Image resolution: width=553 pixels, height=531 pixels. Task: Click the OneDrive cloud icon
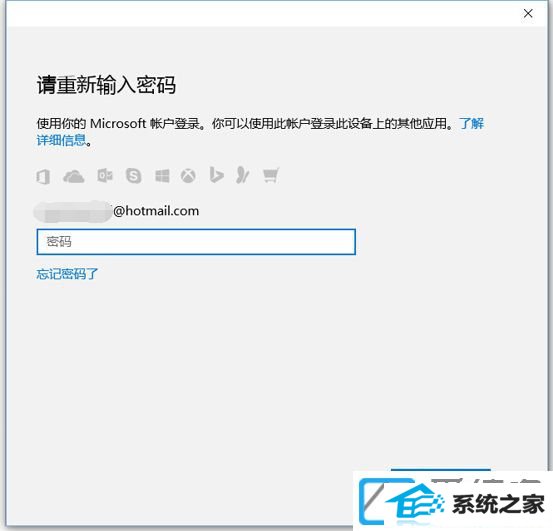[x=73, y=176]
